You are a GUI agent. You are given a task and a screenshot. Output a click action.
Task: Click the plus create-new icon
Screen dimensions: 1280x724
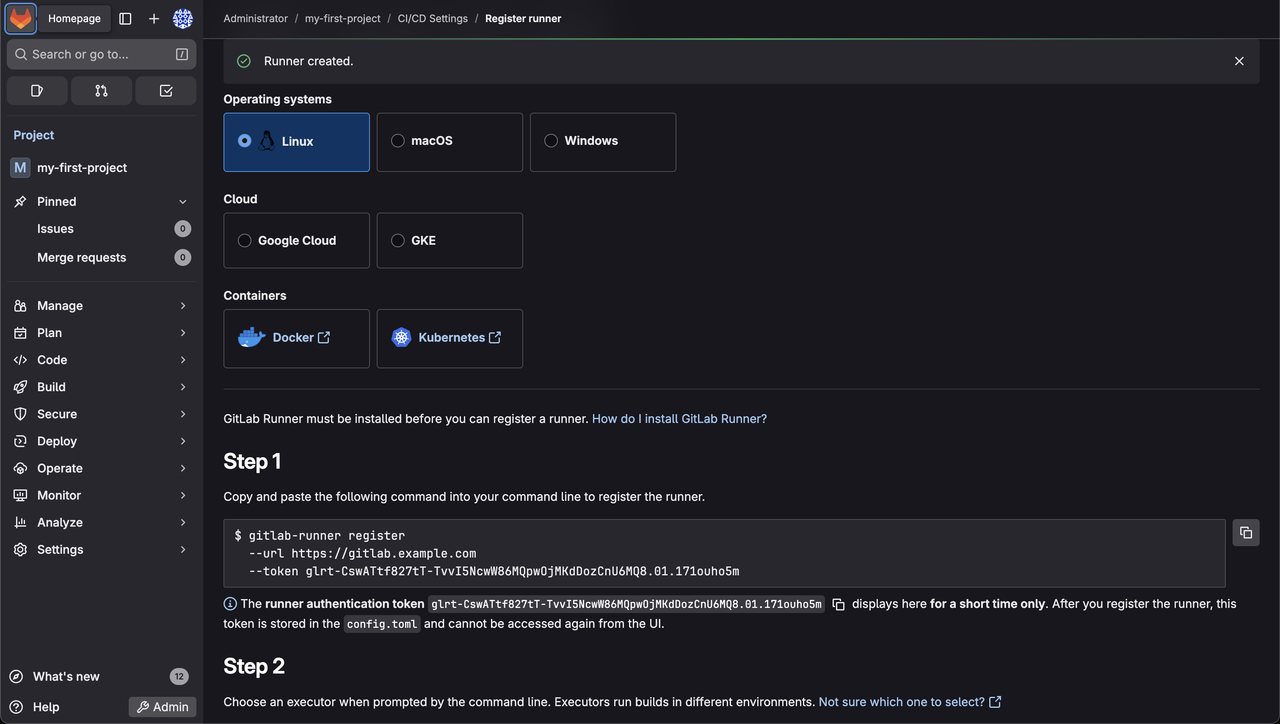coord(154,18)
